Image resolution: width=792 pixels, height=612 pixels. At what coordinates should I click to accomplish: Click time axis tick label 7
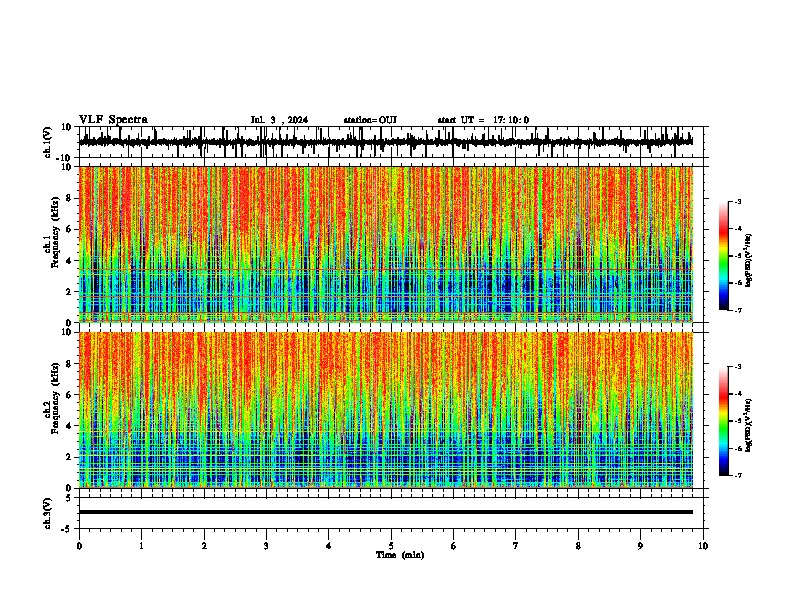(516, 546)
